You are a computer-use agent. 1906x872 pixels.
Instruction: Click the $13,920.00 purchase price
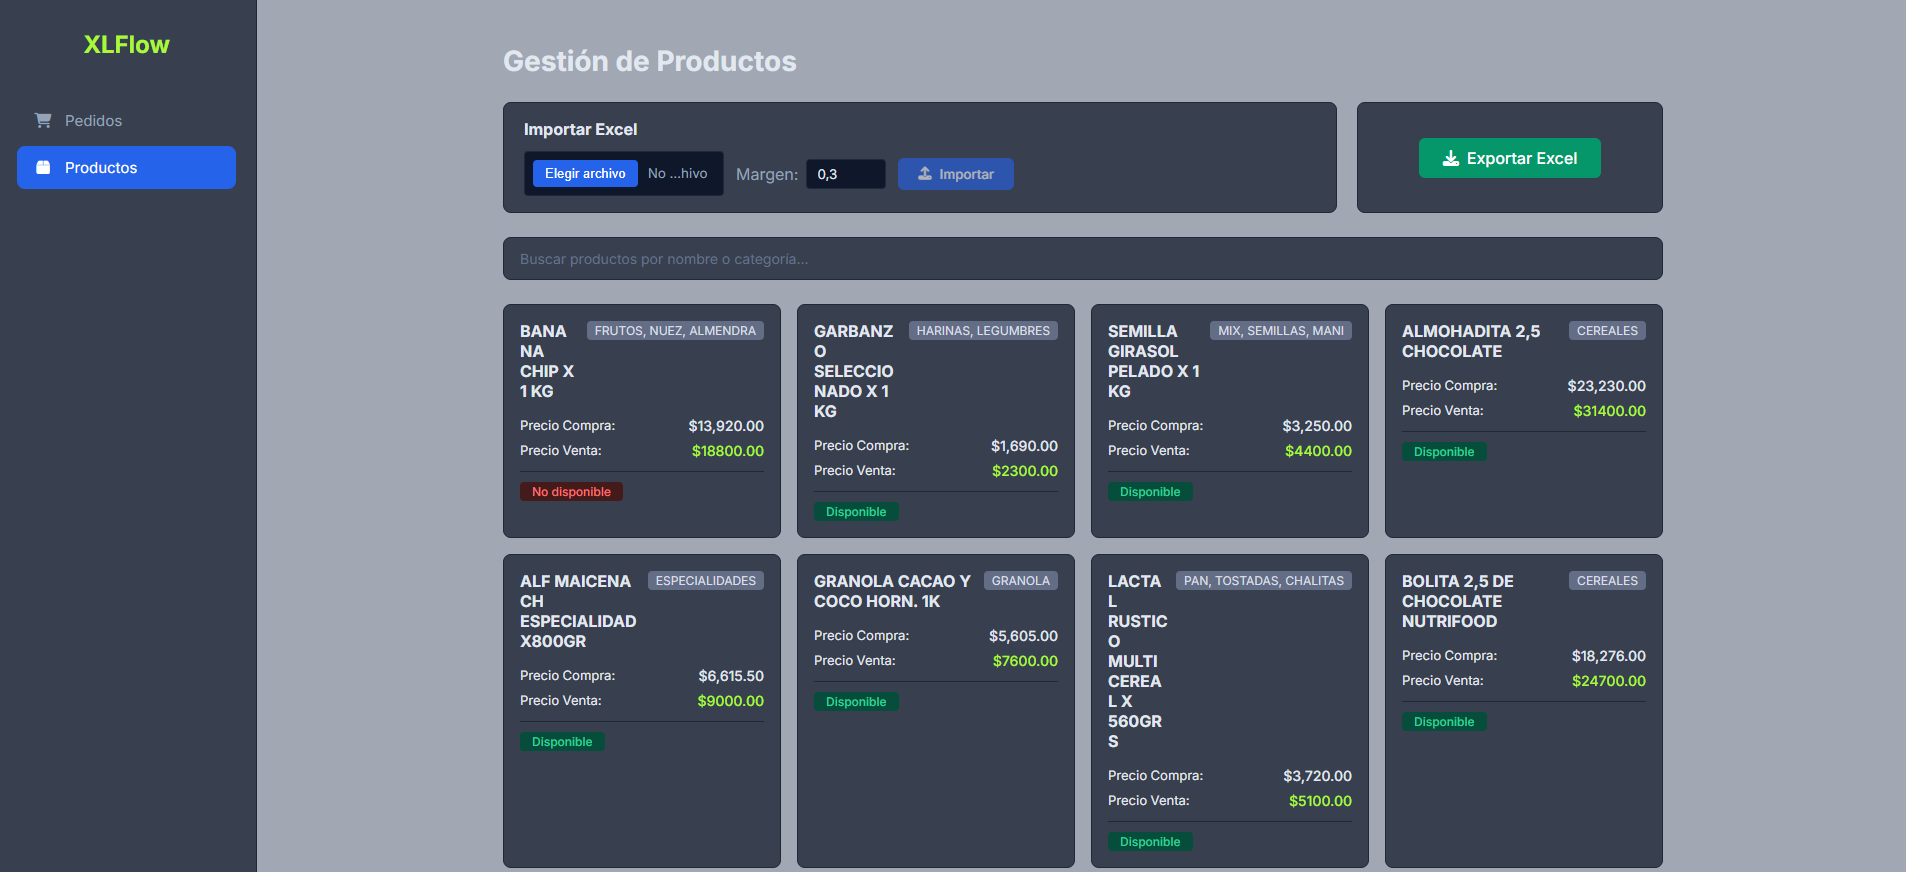tap(726, 426)
